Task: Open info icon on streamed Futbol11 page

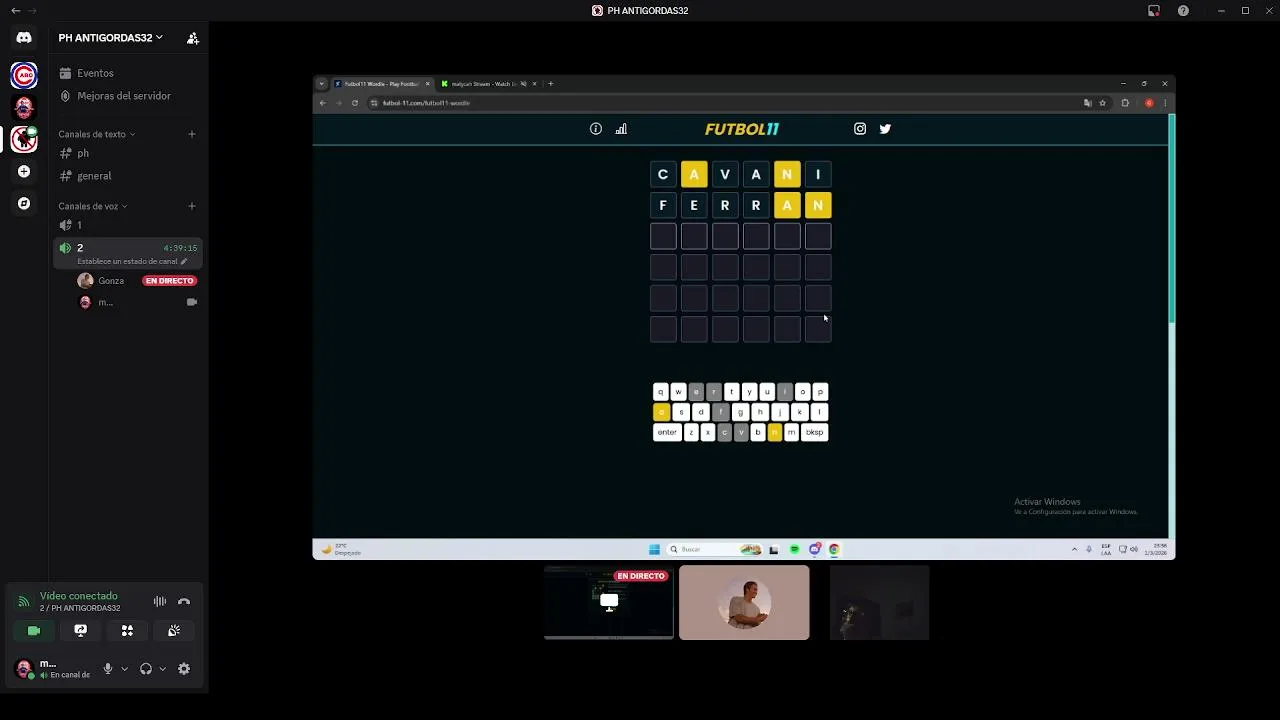Action: [596, 129]
